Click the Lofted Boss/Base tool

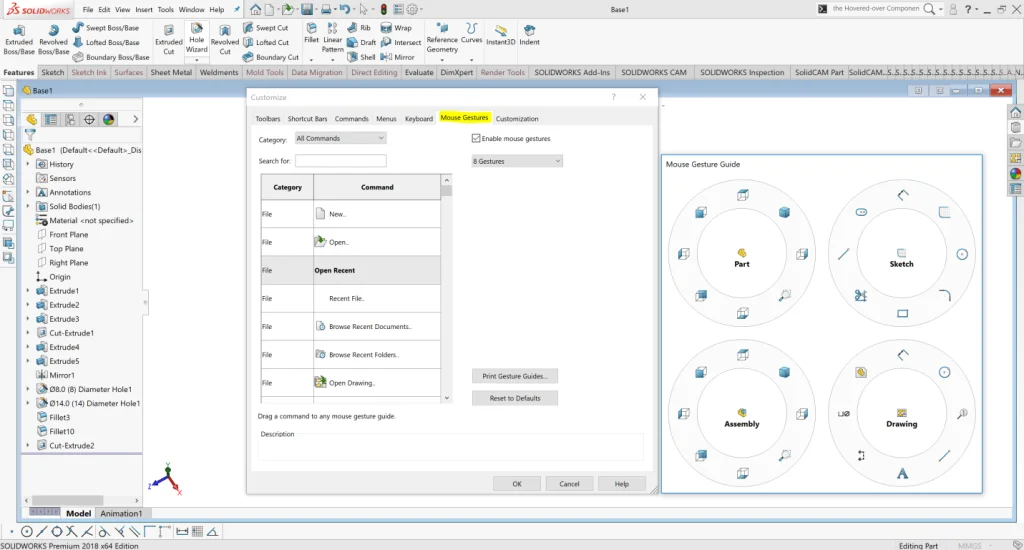(105, 42)
